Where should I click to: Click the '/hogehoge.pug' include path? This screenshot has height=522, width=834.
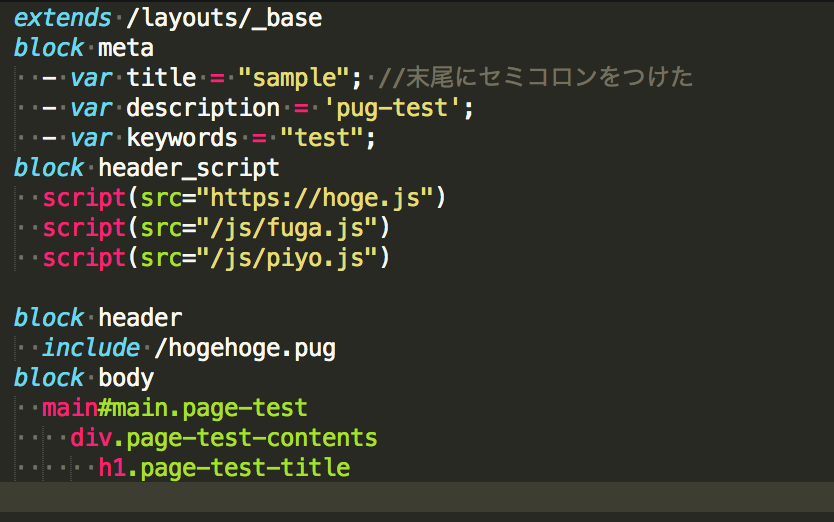point(245,349)
